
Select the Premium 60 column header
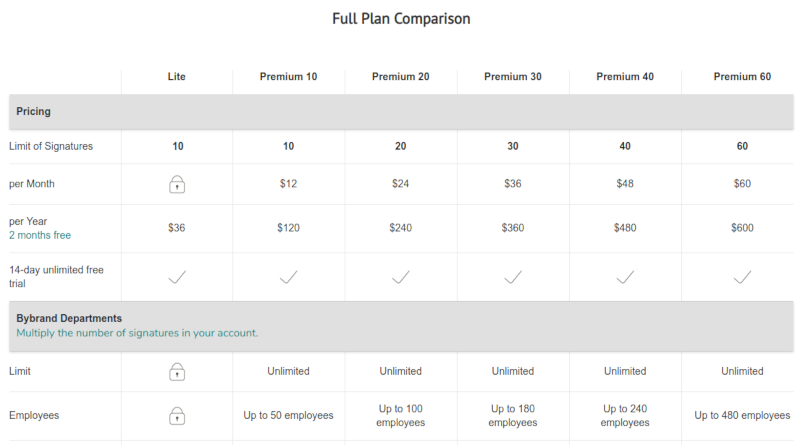(742, 77)
